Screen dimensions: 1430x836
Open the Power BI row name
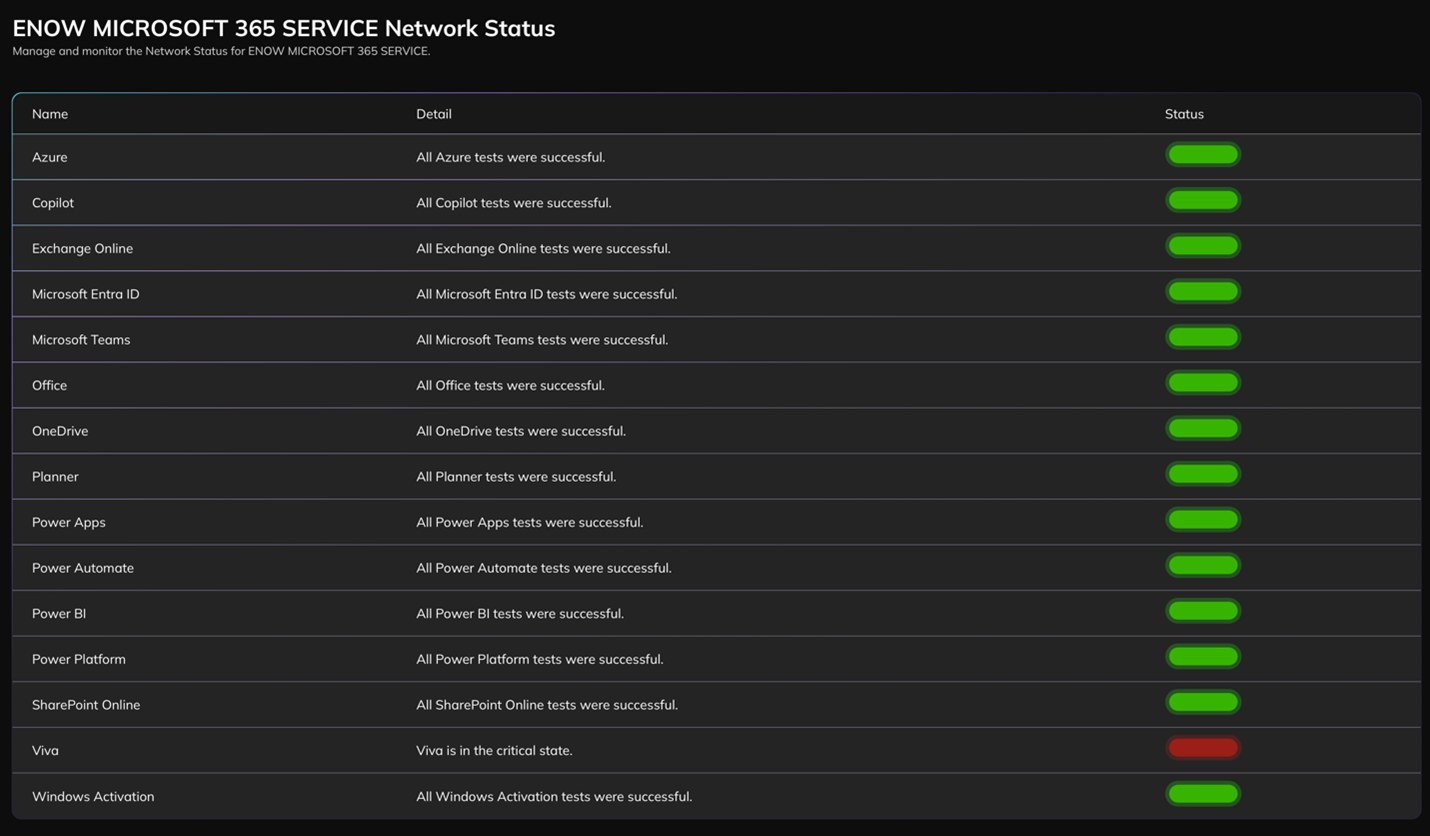[x=59, y=614]
